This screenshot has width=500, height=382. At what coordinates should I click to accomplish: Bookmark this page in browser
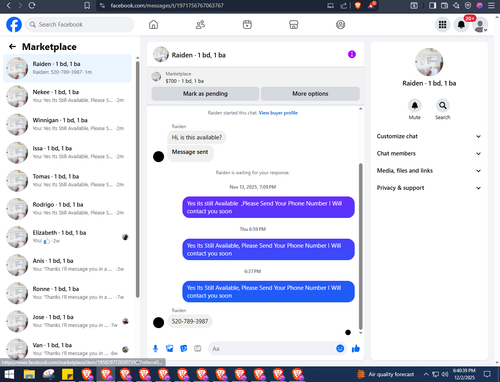coord(87,5)
